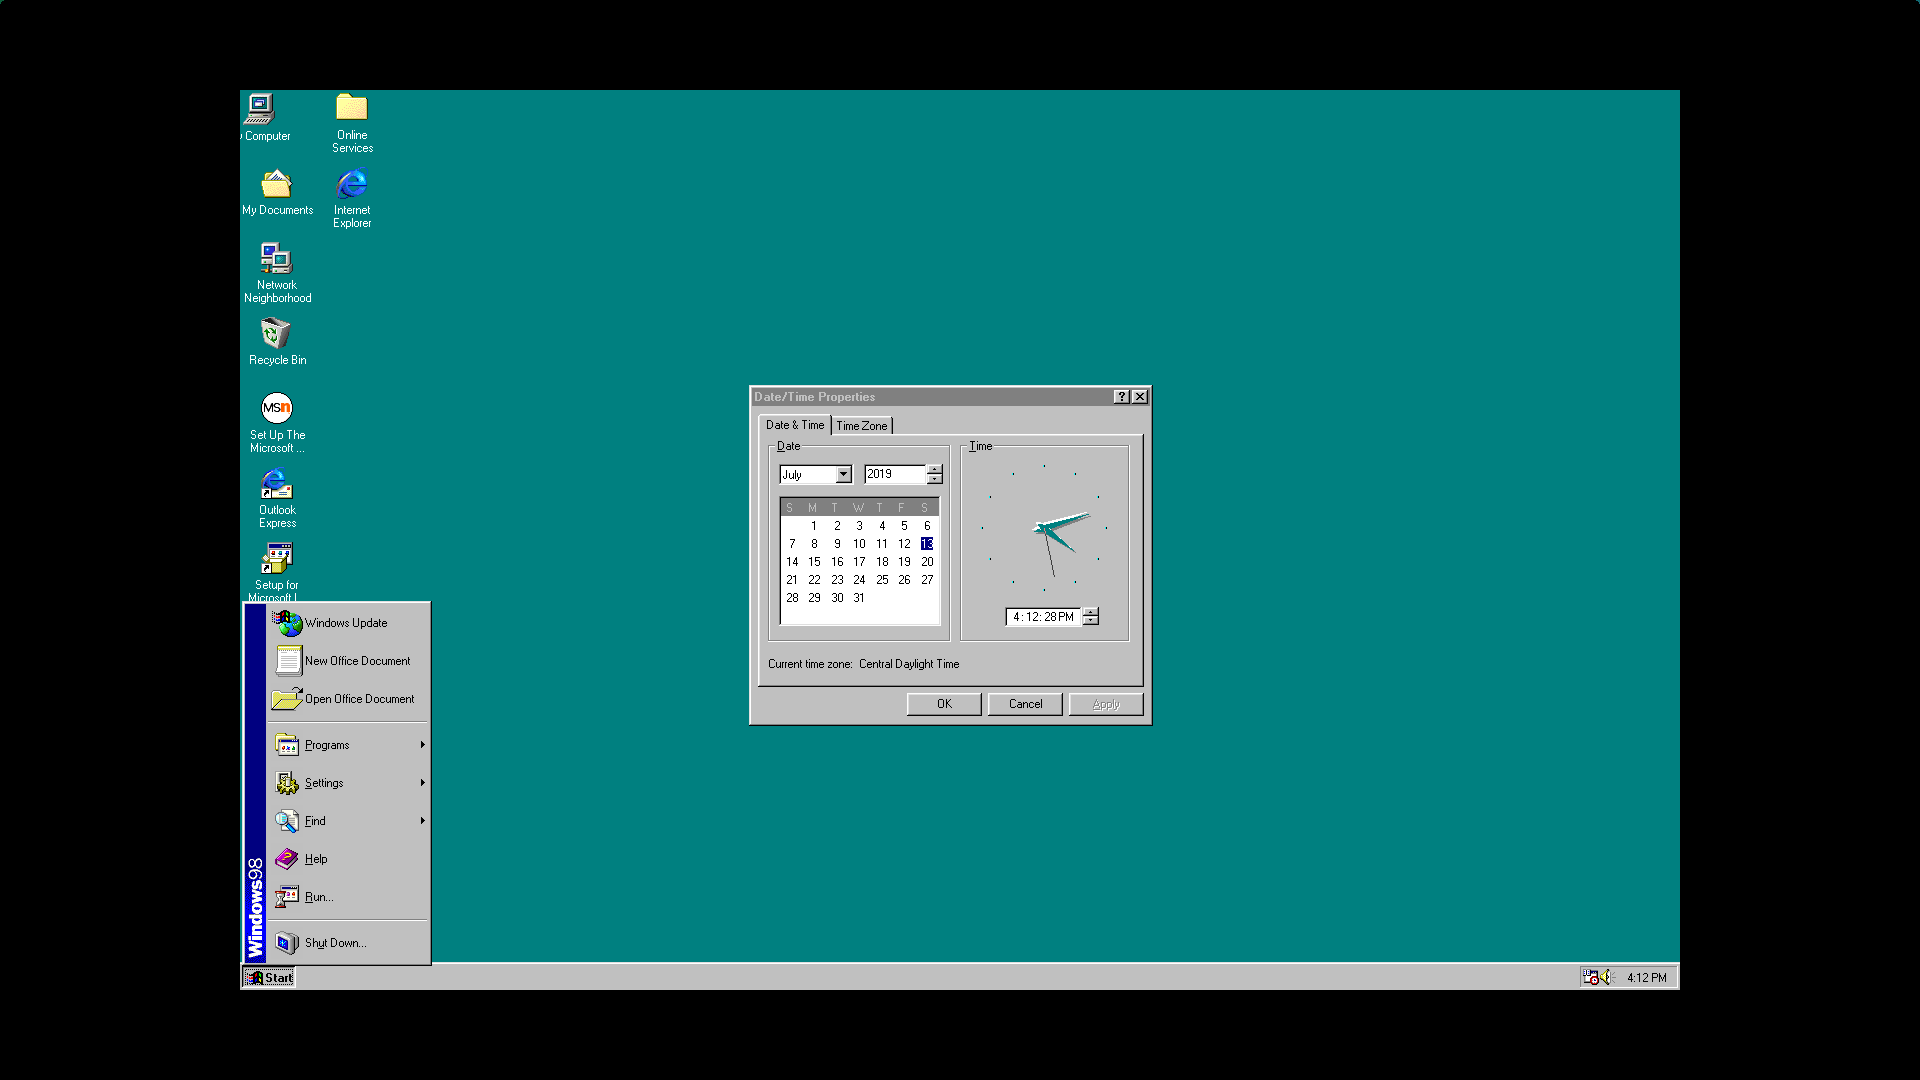Select day 9 in the calendar
1920x1080 pixels.
[x=837, y=544]
